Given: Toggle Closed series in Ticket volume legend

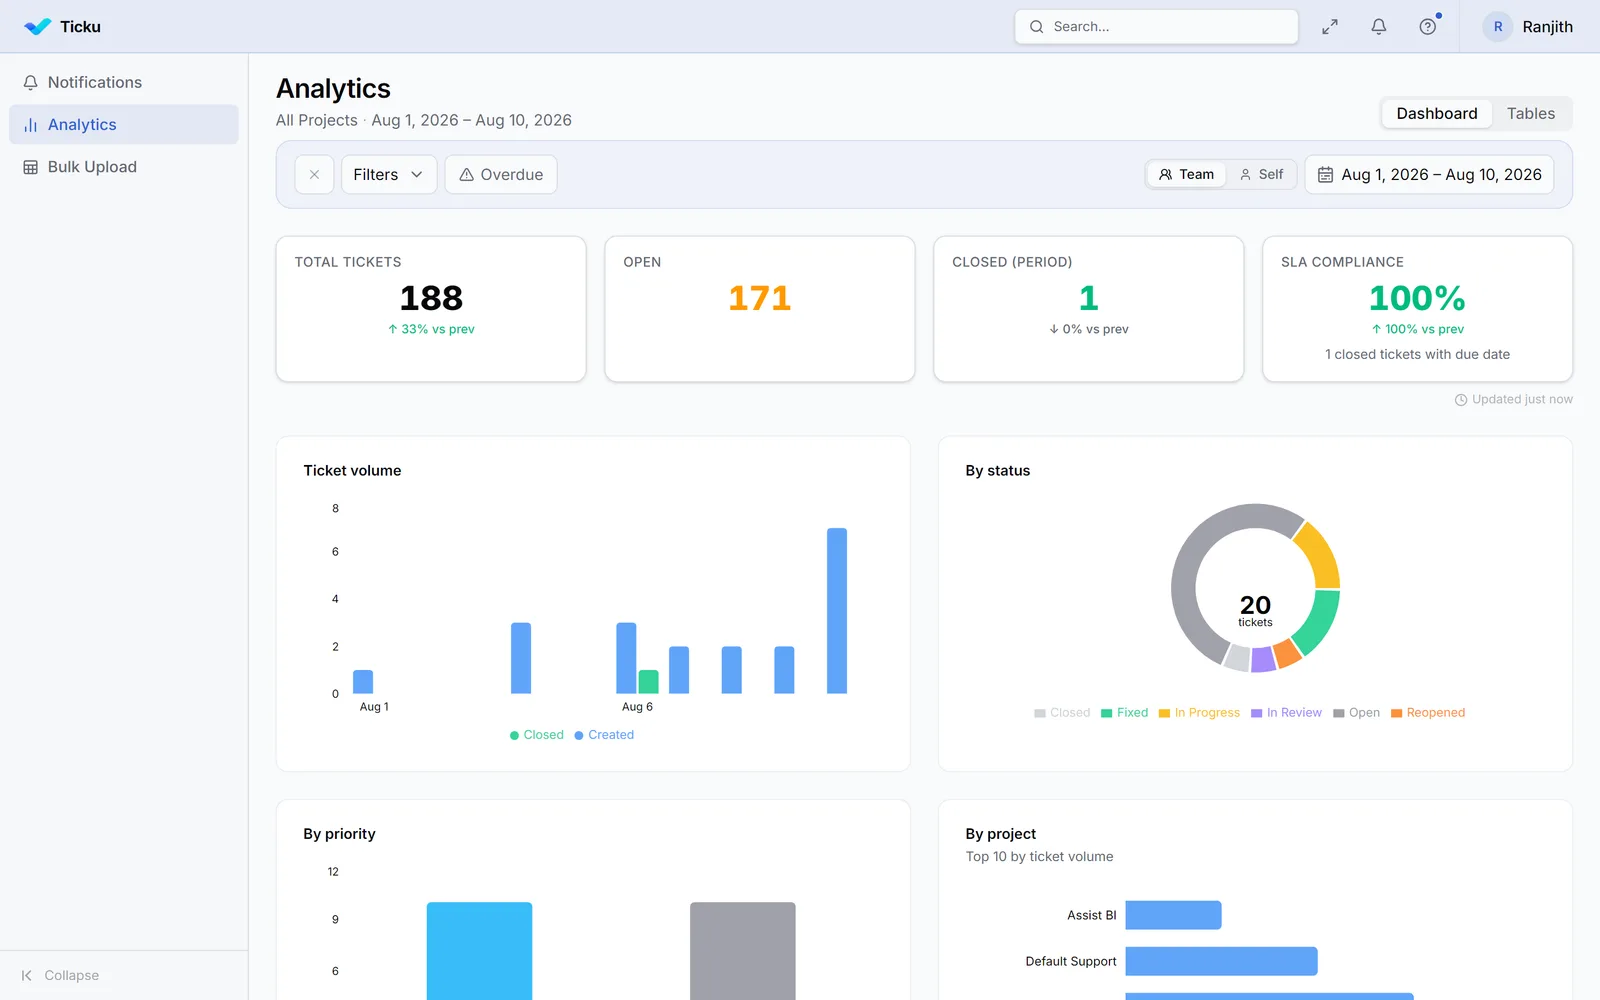Looking at the screenshot, I should click(537, 735).
